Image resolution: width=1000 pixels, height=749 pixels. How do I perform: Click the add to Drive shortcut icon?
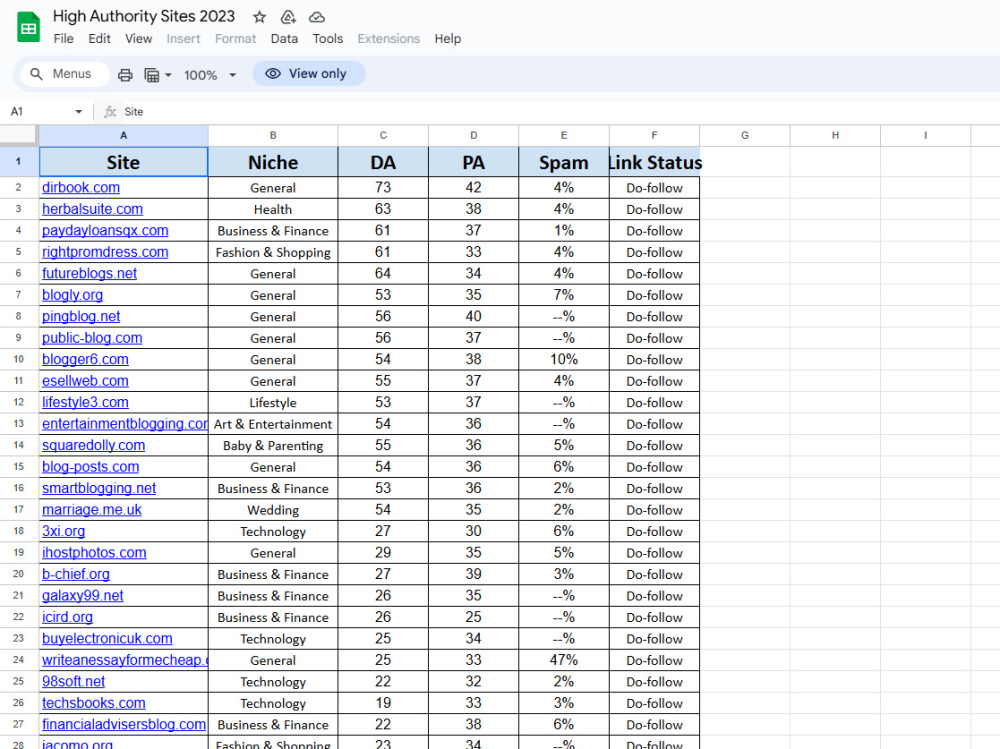(288, 17)
